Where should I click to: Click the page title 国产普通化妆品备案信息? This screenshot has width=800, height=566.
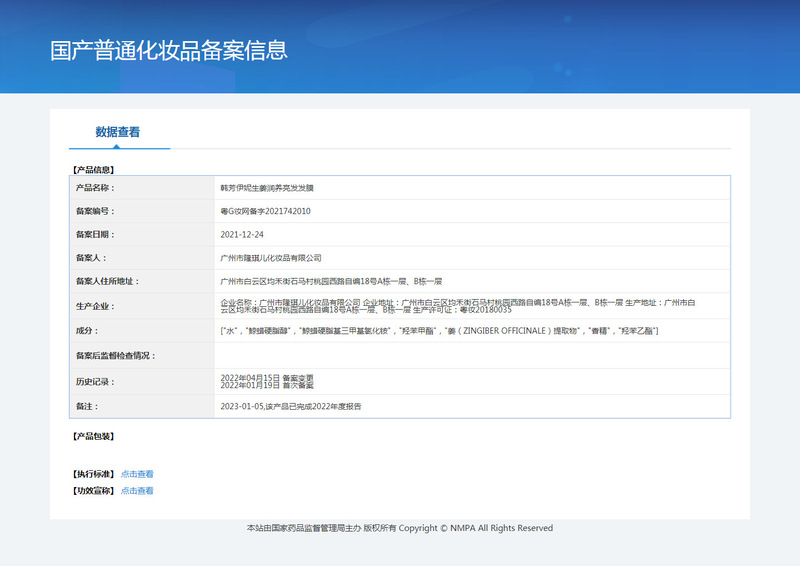click(169, 51)
